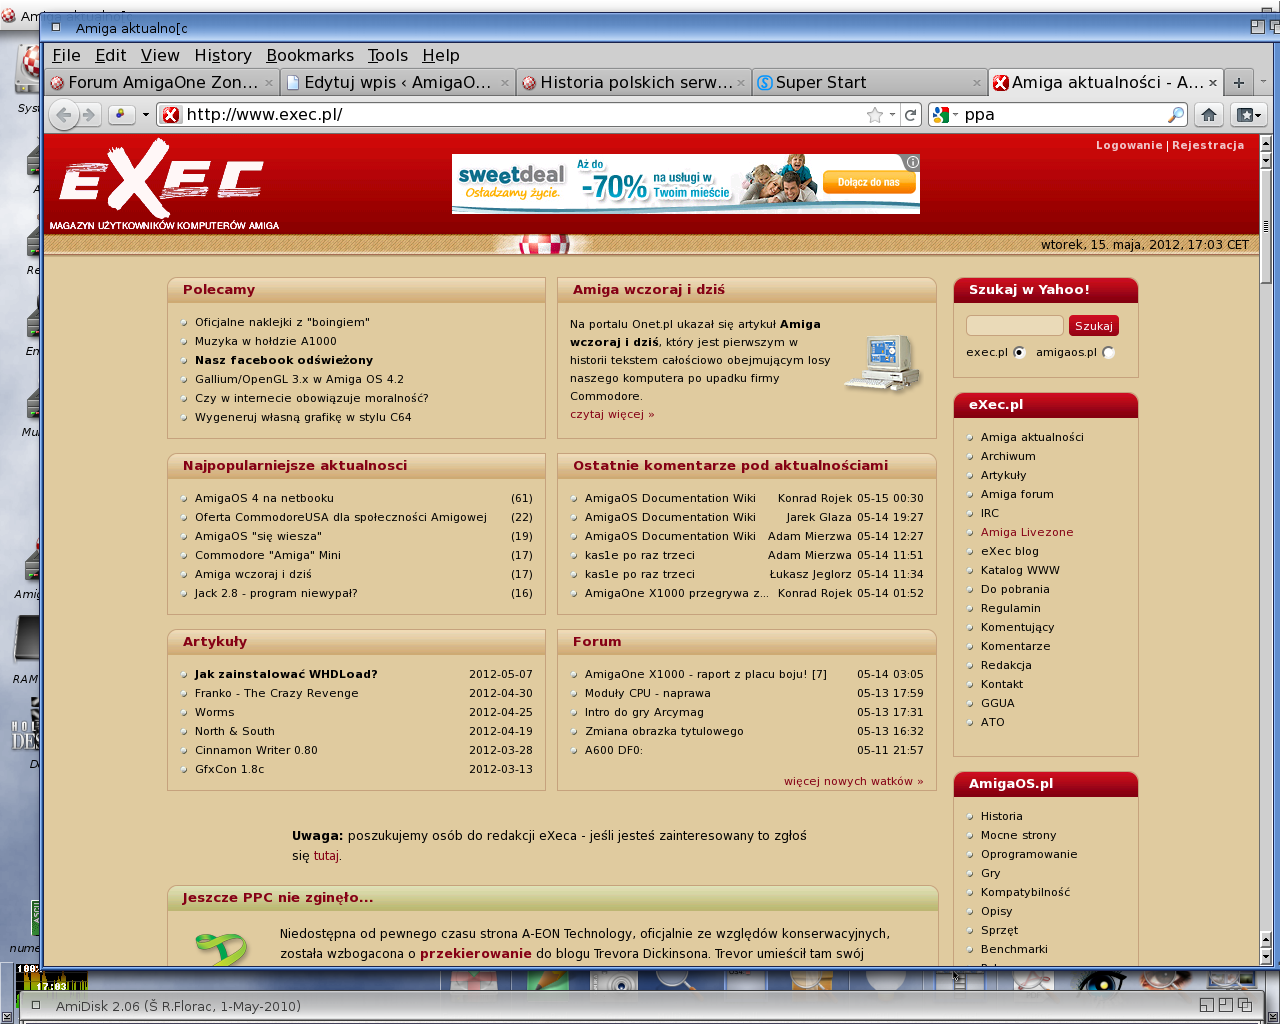Click the Rejestracja link
Viewport: 1280px width, 1024px height.
point(1208,146)
